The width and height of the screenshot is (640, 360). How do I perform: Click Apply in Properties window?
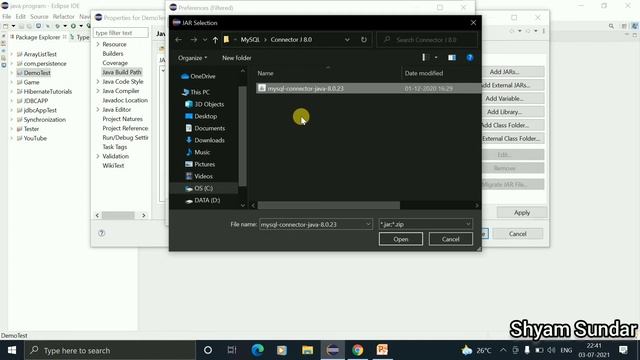(x=522, y=213)
